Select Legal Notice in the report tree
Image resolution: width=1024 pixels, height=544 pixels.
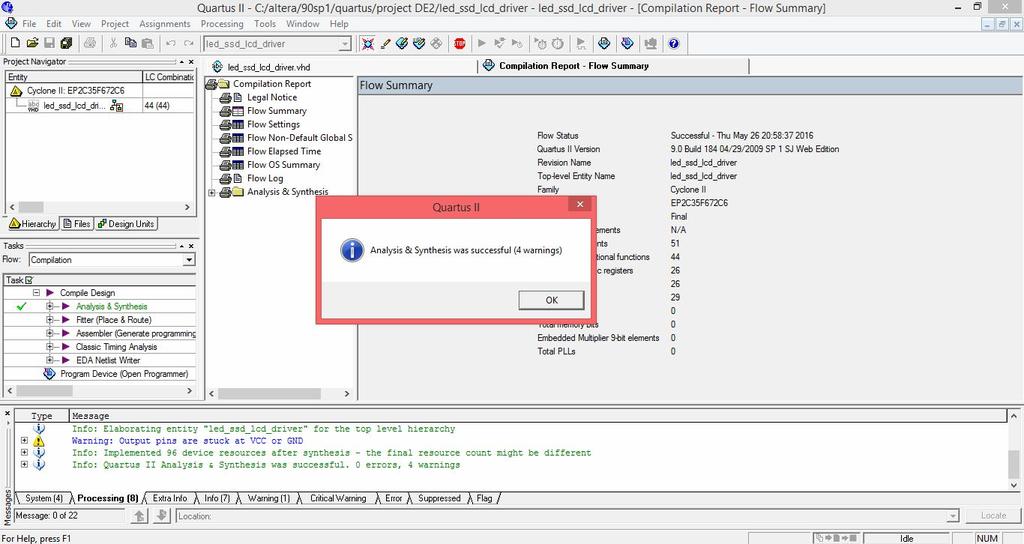pyautogui.click(x=272, y=97)
